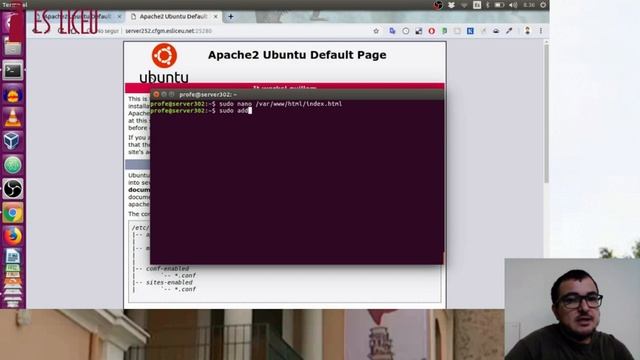
Task: Close the first Apache2 browser tab
Action: (119, 17)
